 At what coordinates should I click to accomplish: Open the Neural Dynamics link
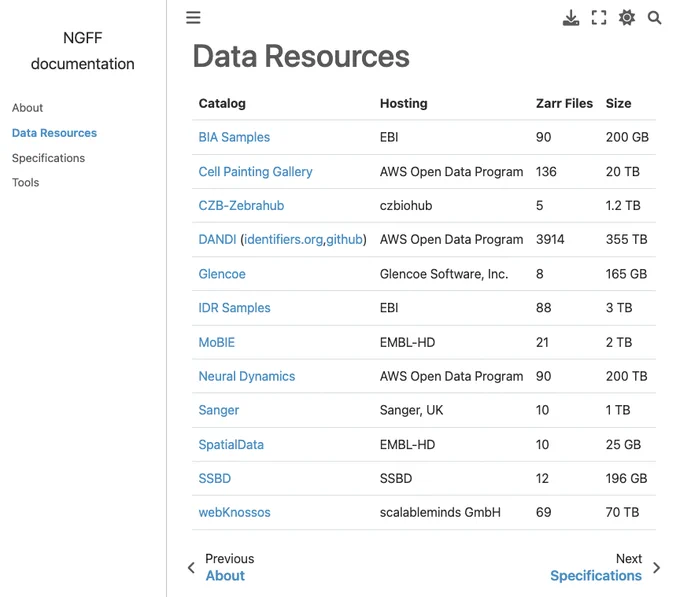pyautogui.click(x=247, y=376)
